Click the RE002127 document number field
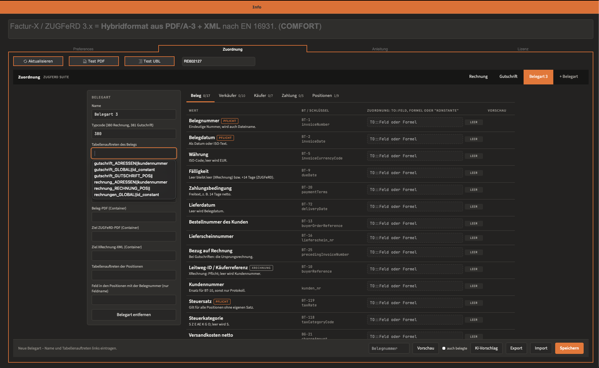Image resolution: width=599 pixels, height=368 pixels. [219, 61]
